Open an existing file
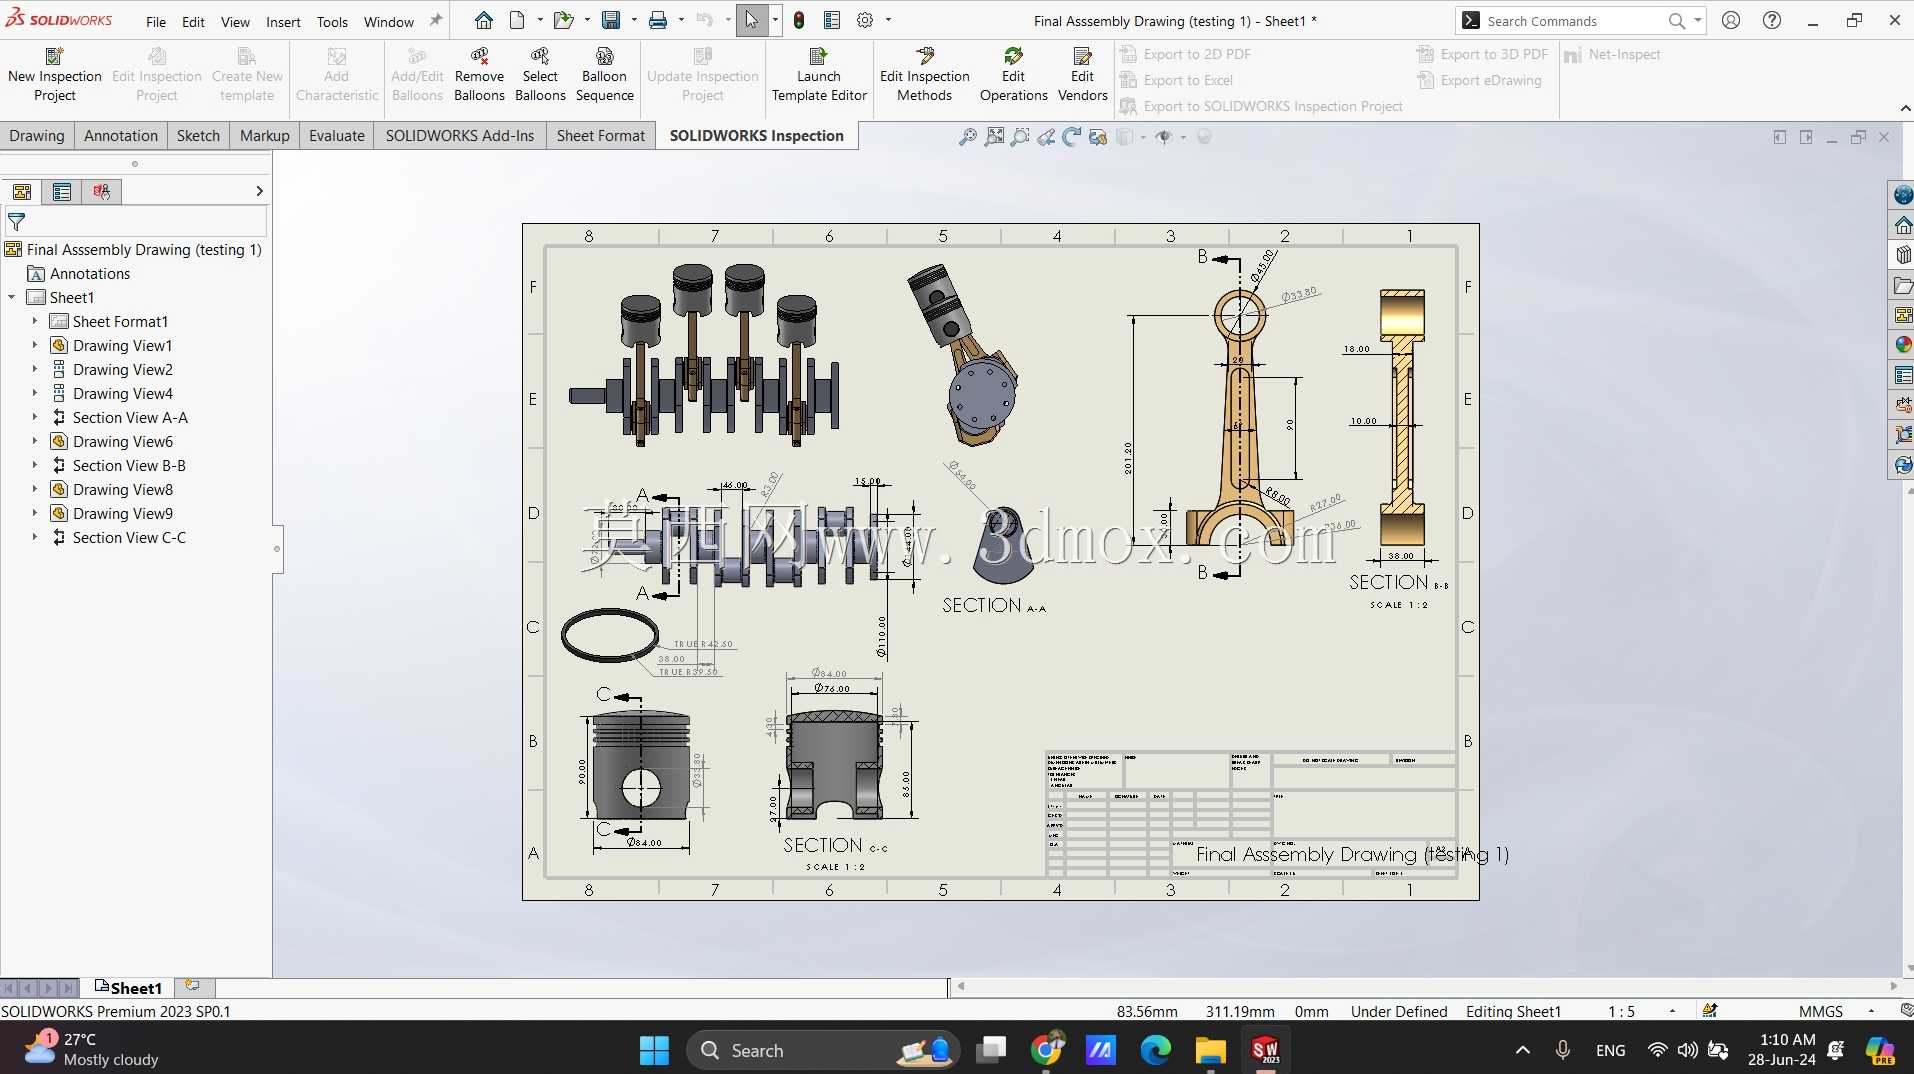1914x1074 pixels. 564,20
